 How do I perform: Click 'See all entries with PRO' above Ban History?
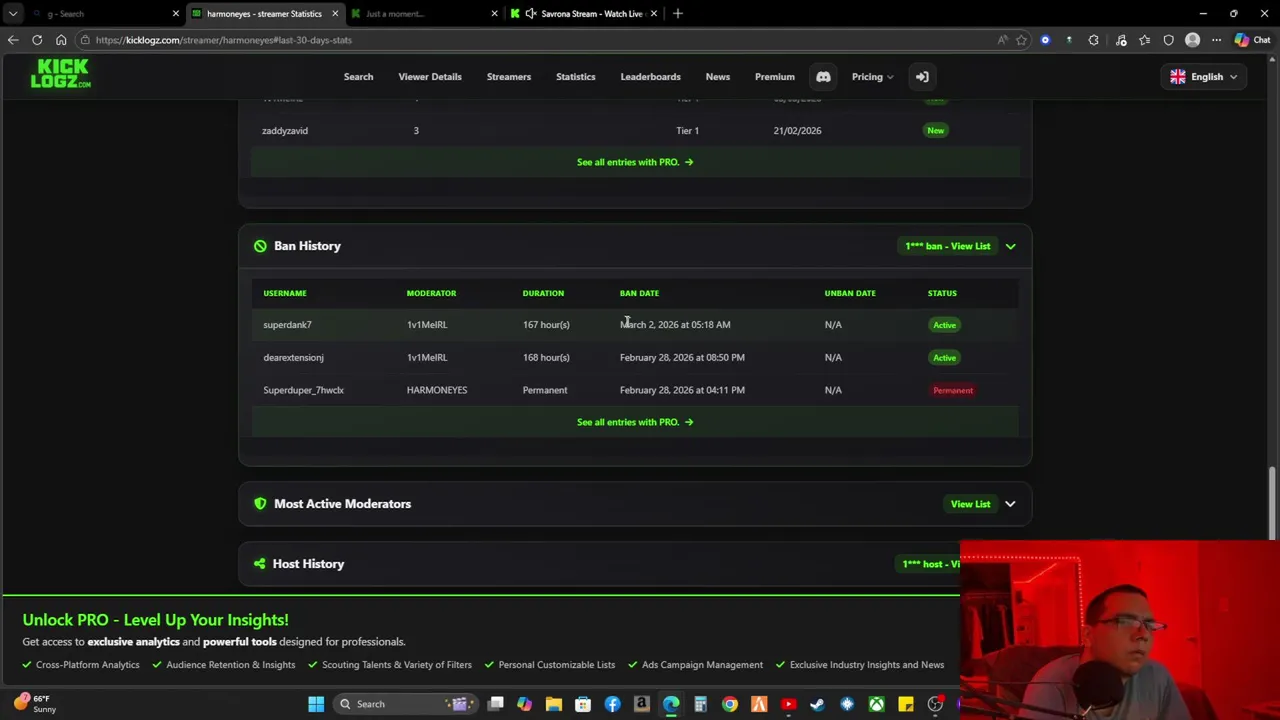pos(635,162)
